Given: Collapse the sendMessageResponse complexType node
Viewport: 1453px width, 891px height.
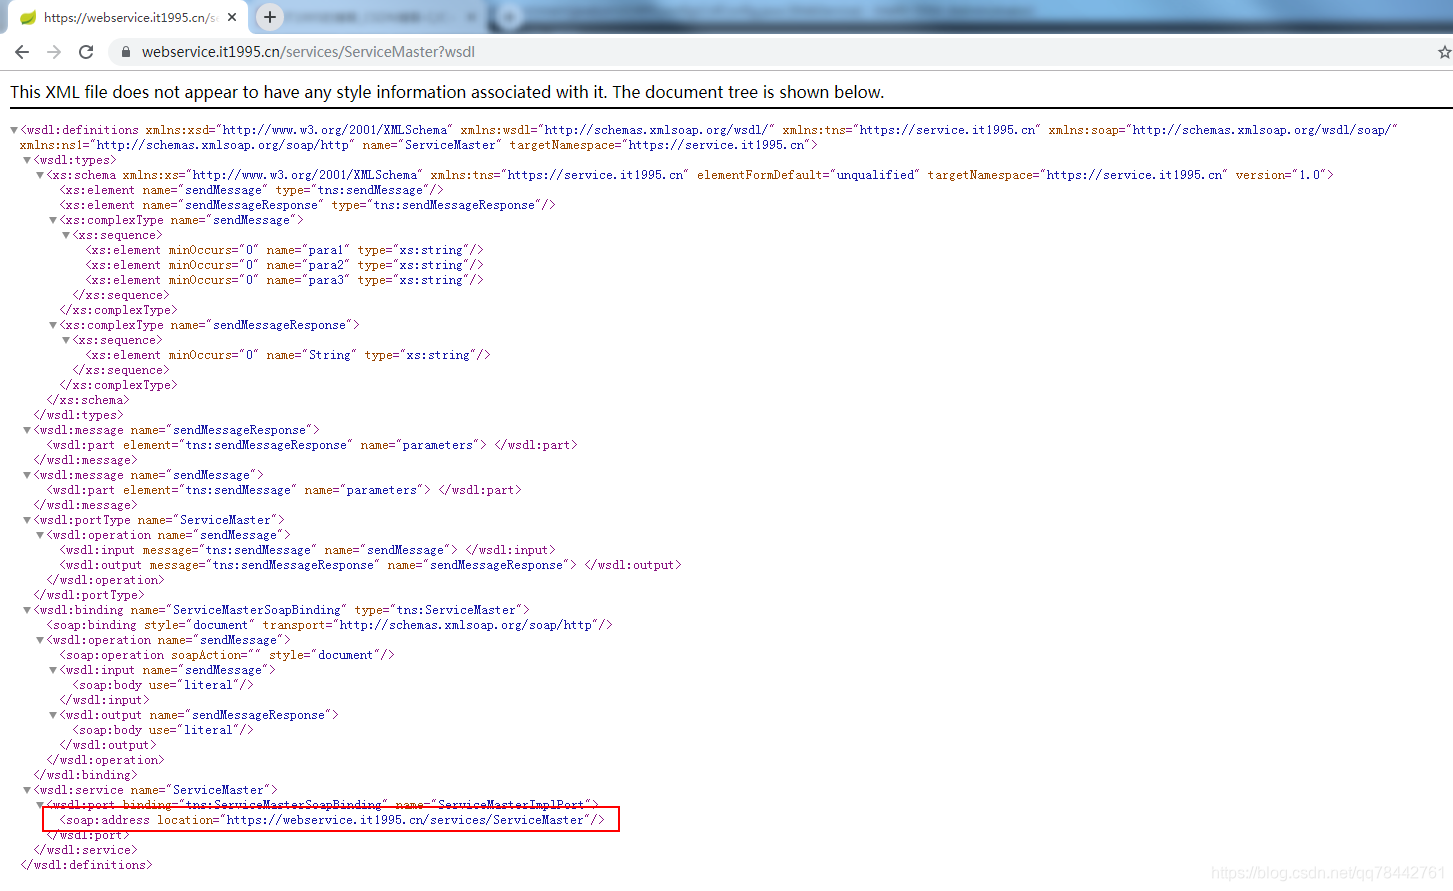Looking at the screenshot, I should [x=51, y=324].
